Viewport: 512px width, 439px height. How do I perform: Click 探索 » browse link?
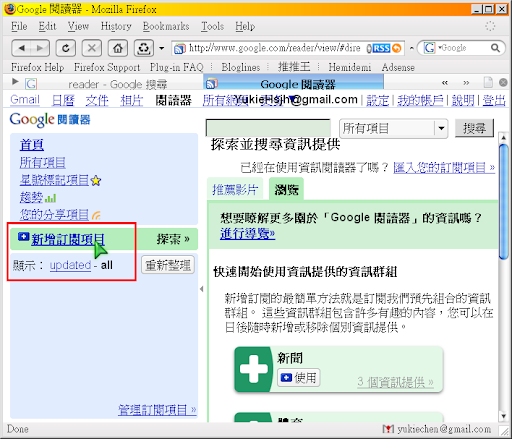point(173,239)
